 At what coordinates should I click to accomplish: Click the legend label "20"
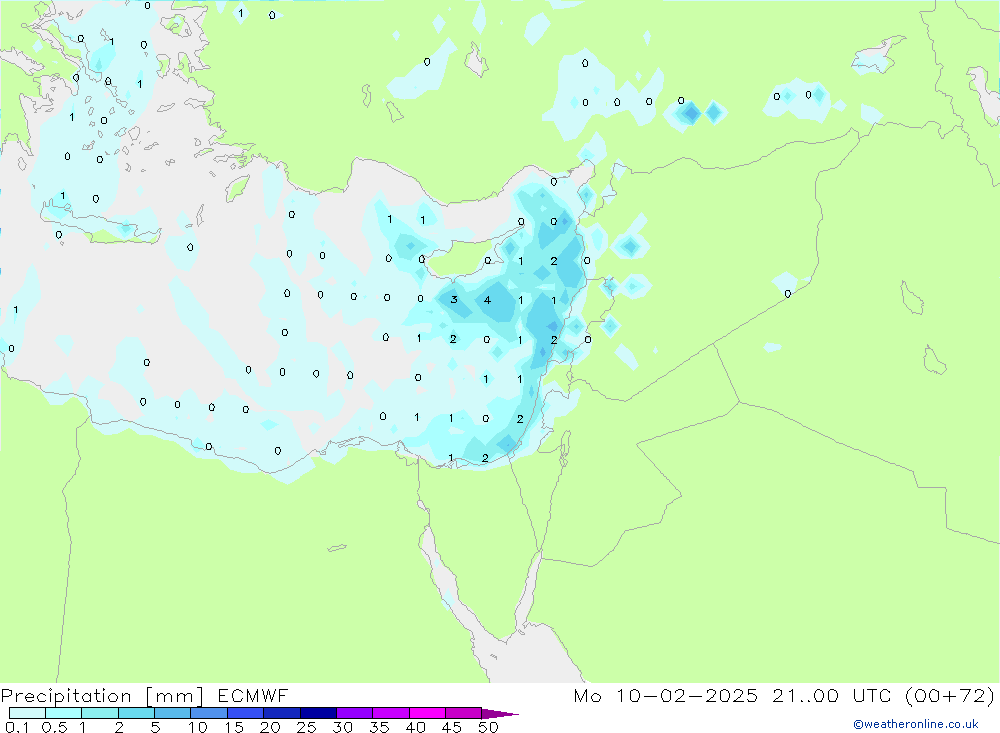click(270, 727)
